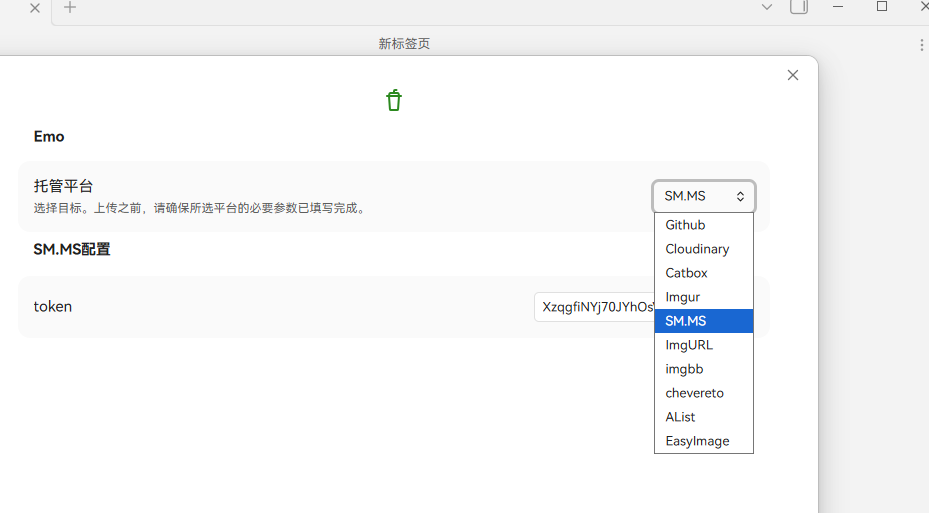This screenshot has height=513, width=929.
Task: Expand the tab list chevron in title bar
Action: [767, 7]
